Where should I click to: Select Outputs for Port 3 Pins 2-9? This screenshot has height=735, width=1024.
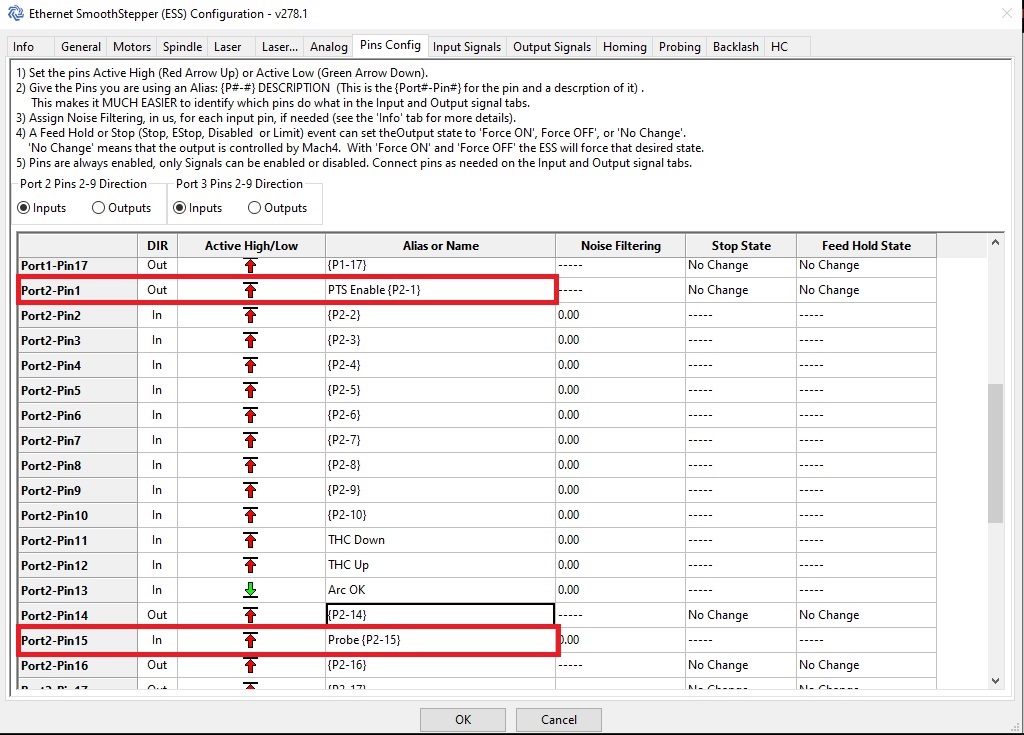pyautogui.click(x=251, y=207)
